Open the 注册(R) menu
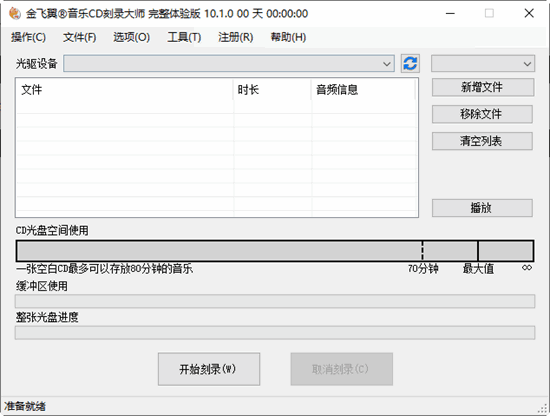Image resolution: width=550 pixels, height=416 pixels. point(236,37)
